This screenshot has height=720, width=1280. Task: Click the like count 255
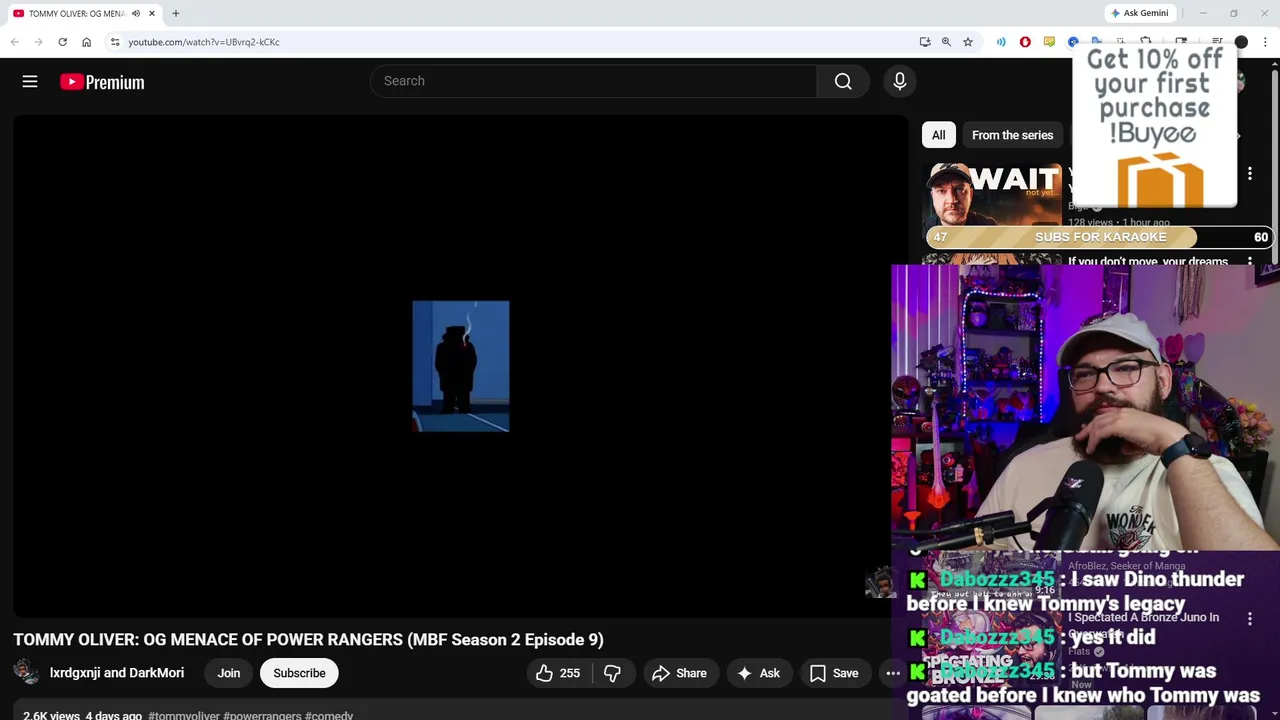point(570,673)
